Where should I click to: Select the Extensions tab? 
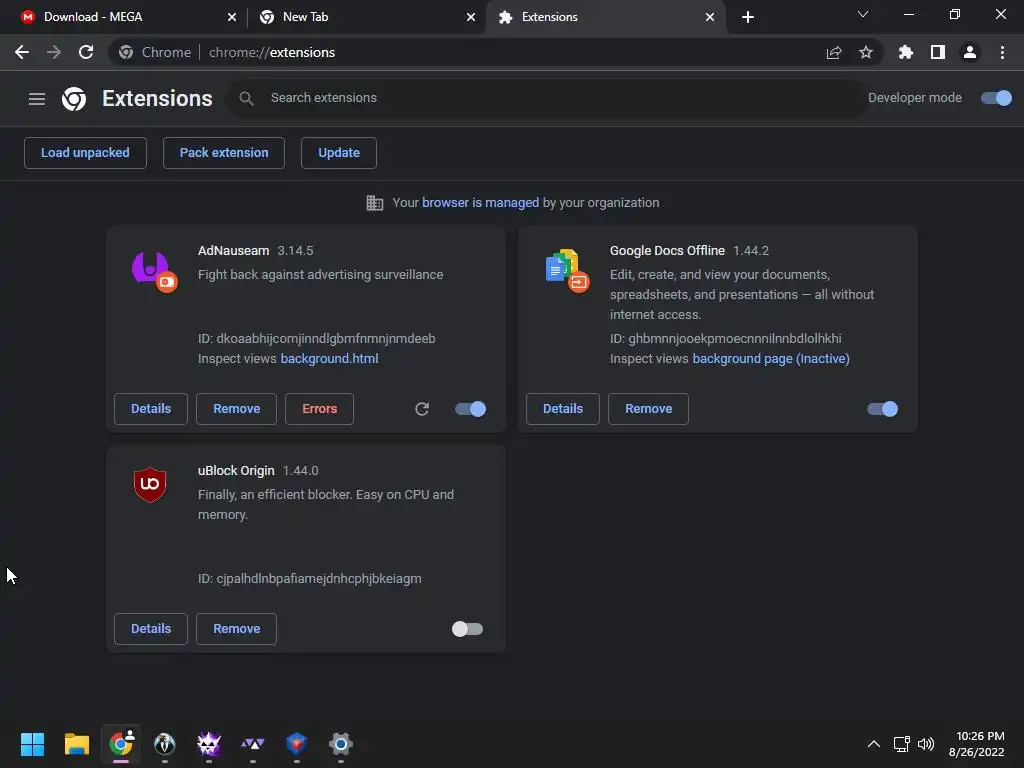tap(605, 17)
